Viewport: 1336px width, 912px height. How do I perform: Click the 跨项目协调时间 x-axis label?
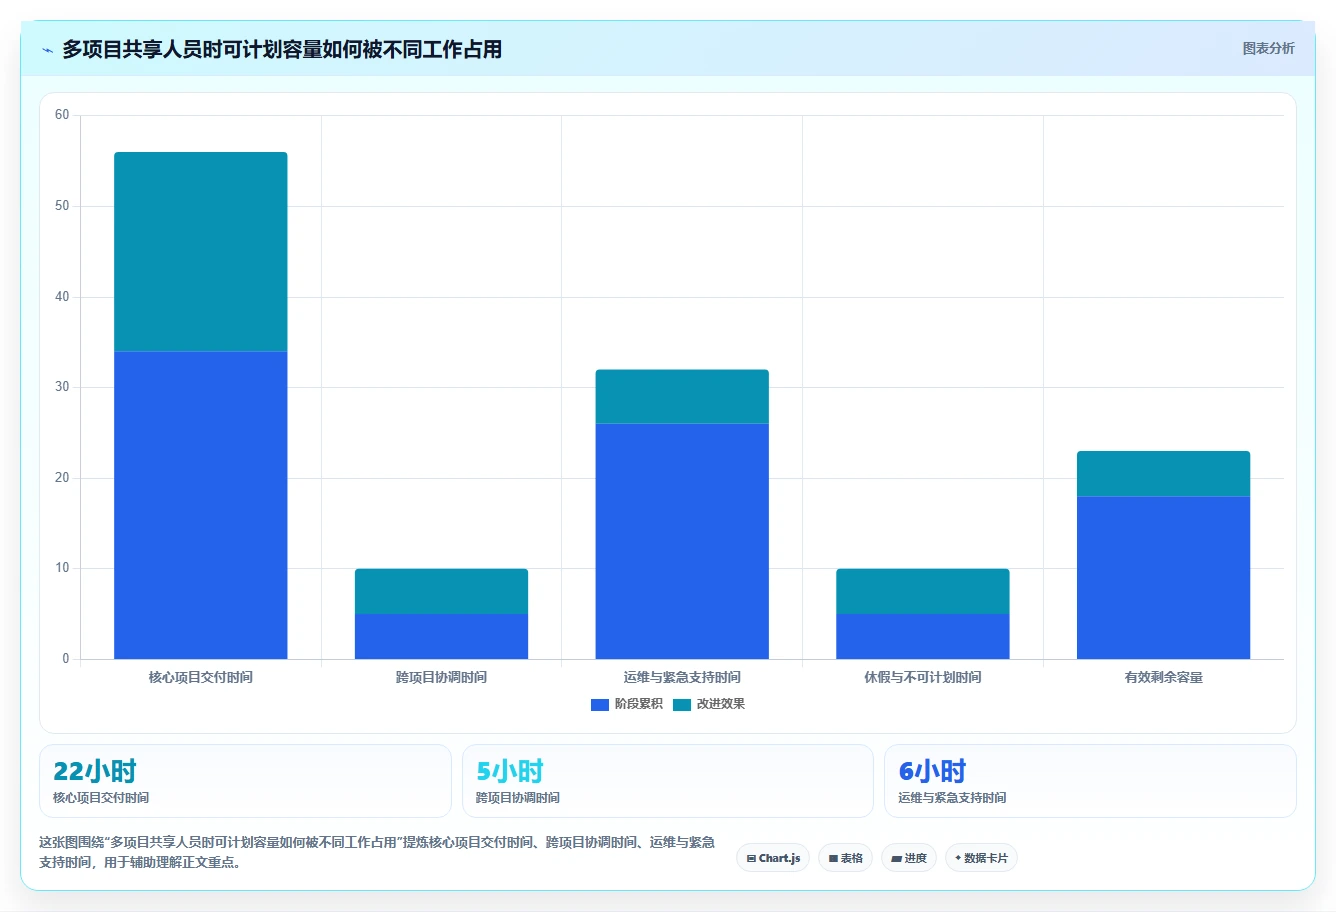441,677
